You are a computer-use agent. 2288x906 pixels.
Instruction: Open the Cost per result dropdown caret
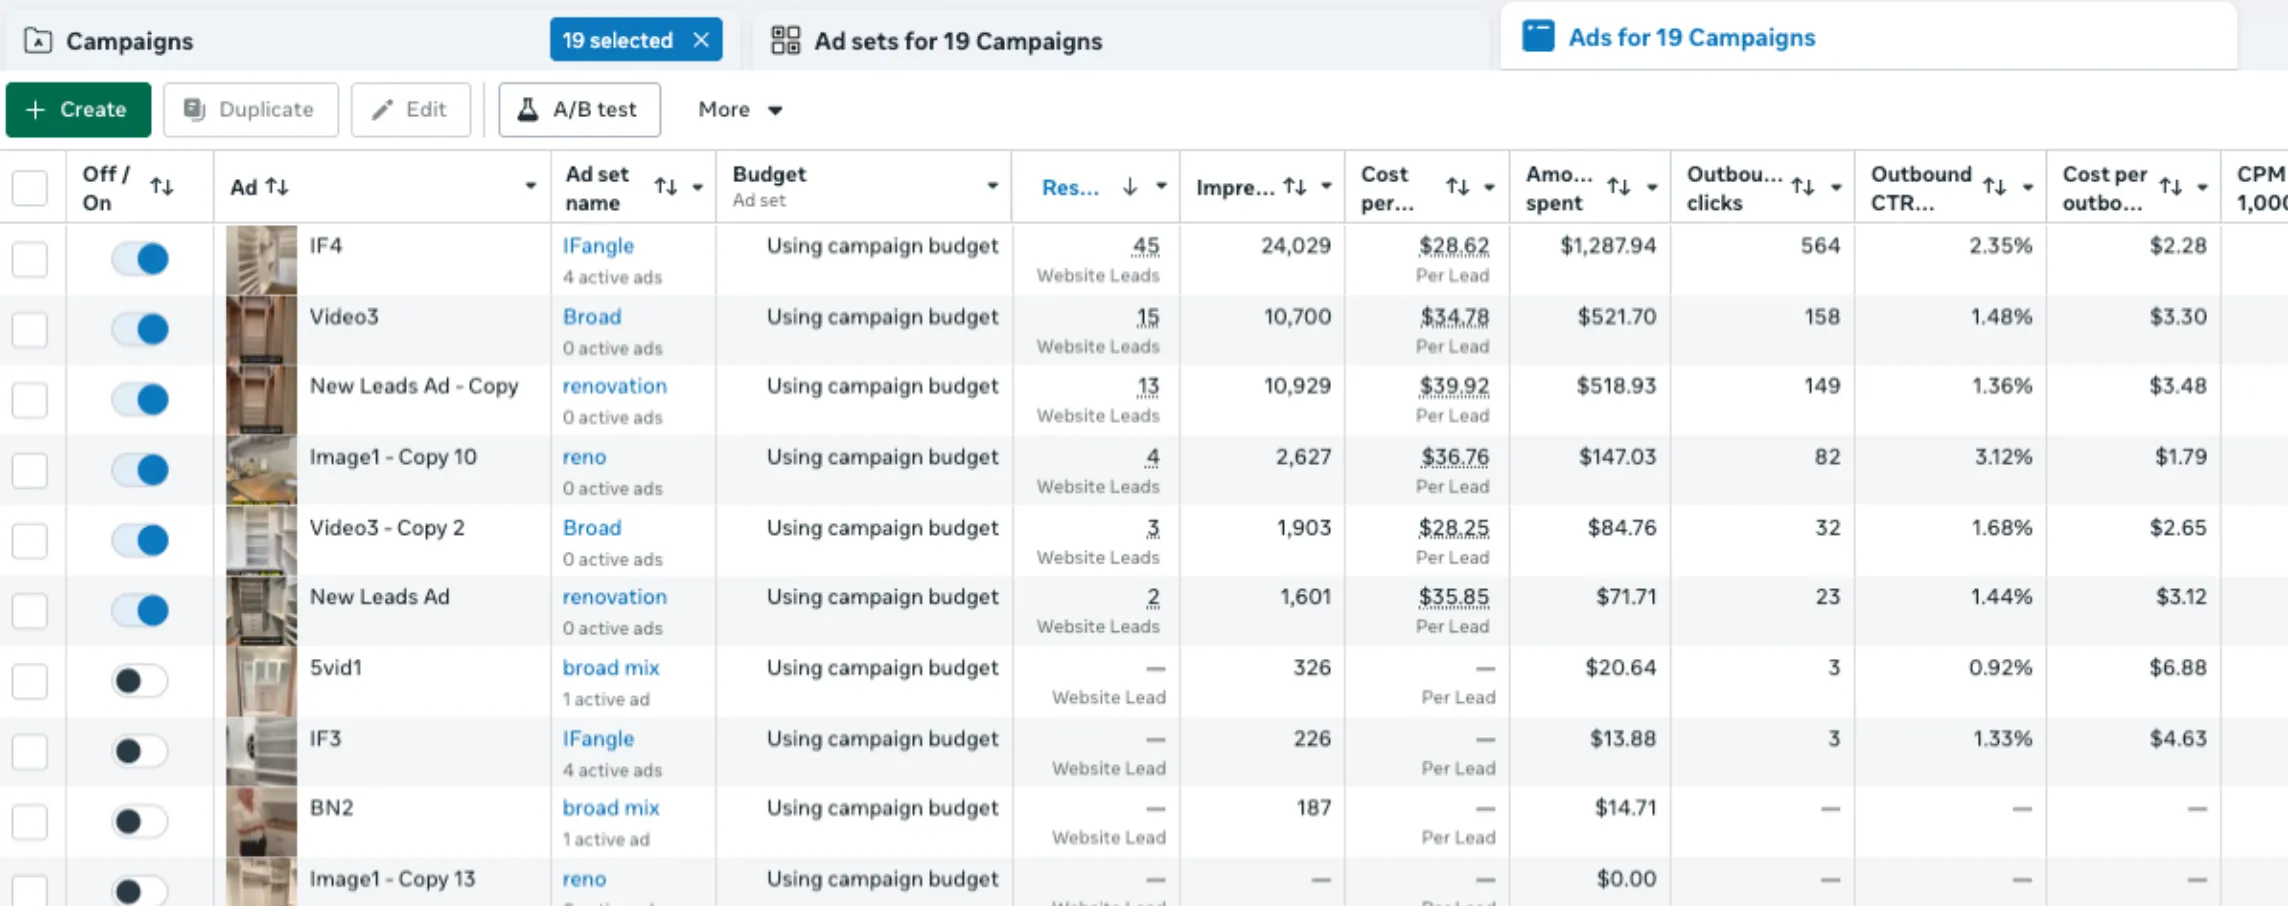[1489, 187]
